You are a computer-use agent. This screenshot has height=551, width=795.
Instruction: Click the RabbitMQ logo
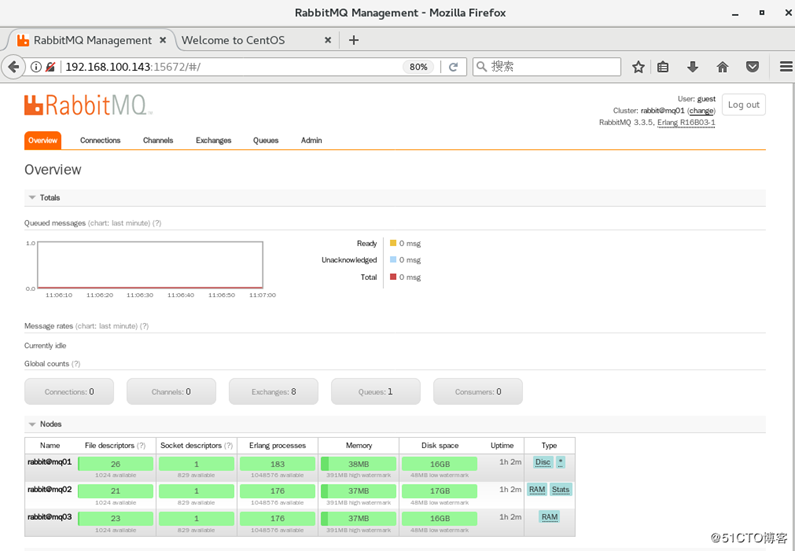[87, 105]
